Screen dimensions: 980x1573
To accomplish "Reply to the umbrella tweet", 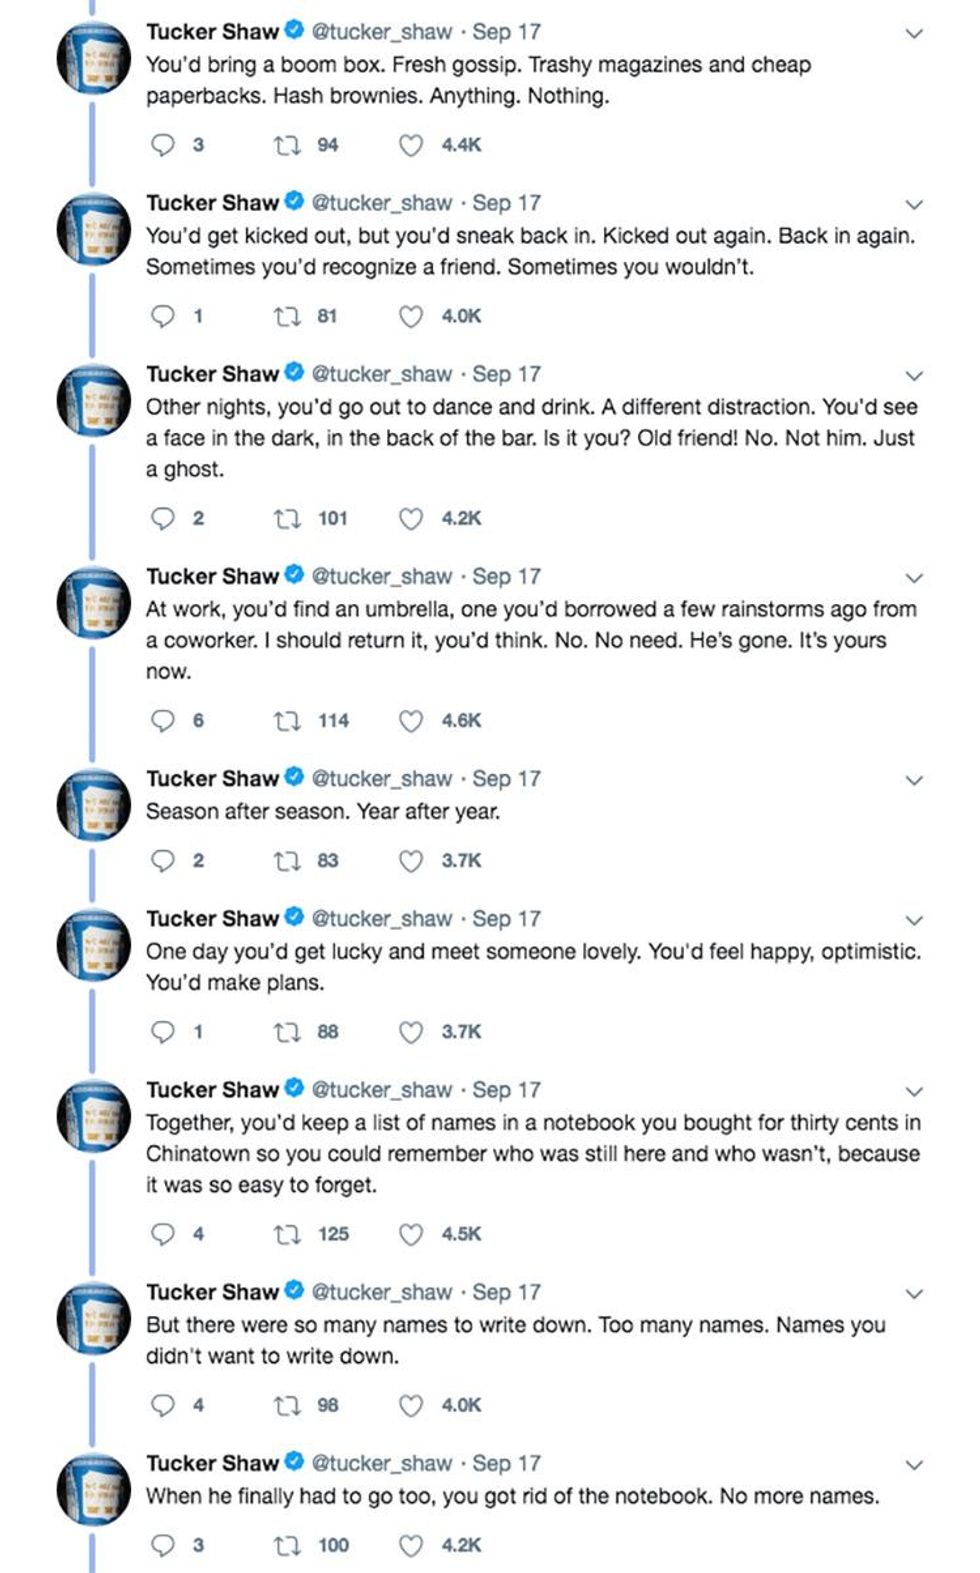I will (162, 720).
